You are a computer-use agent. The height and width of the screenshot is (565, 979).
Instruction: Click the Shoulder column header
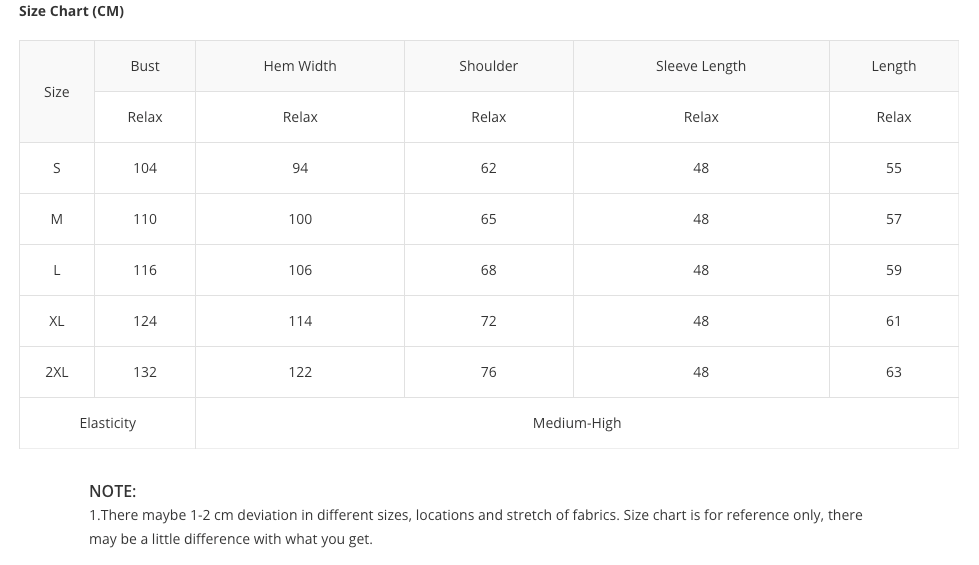[488, 66]
